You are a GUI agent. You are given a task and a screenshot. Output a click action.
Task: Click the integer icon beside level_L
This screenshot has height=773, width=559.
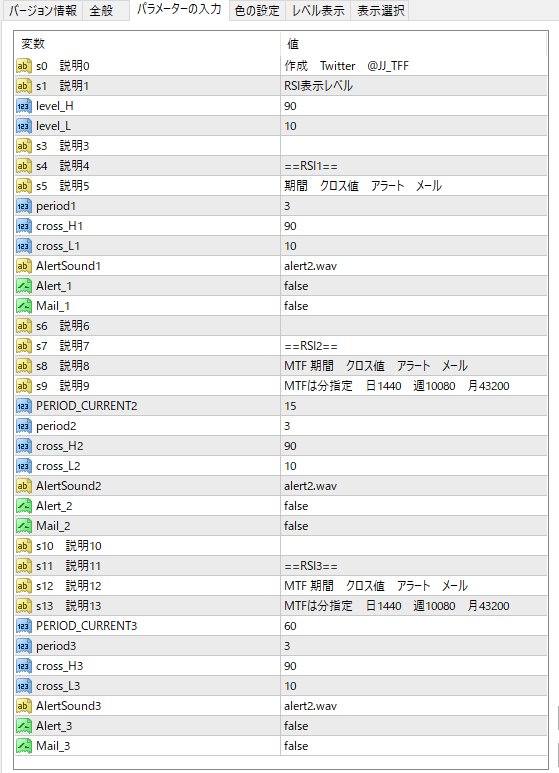tap(24, 126)
